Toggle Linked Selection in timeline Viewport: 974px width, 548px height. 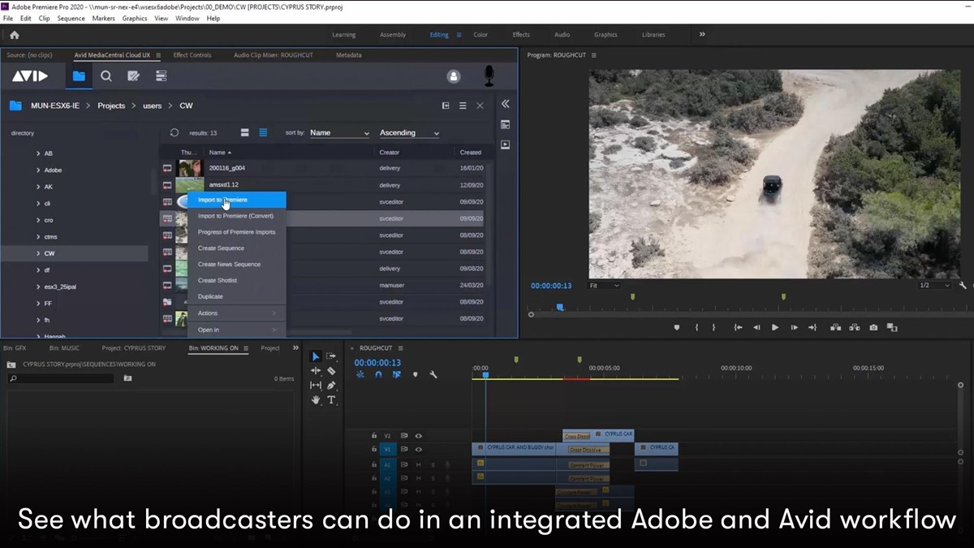396,375
